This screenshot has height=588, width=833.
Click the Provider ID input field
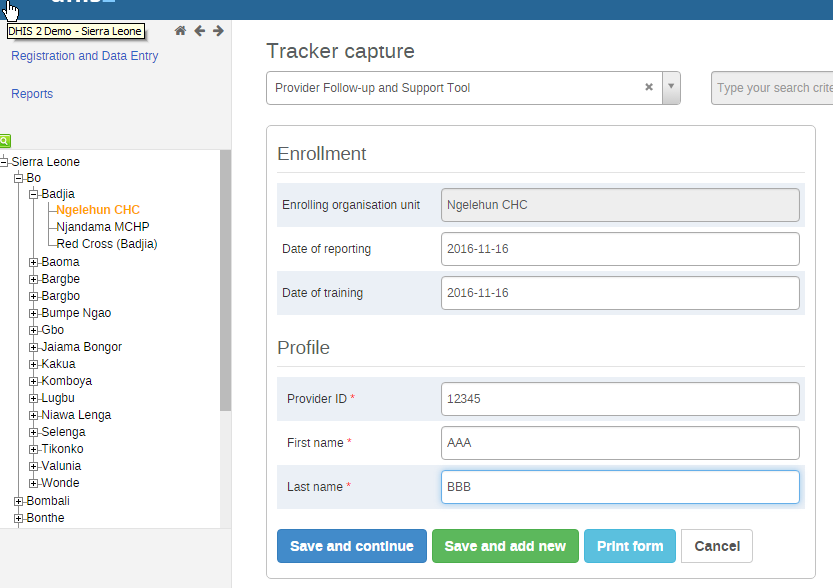click(x=620, y=398)
